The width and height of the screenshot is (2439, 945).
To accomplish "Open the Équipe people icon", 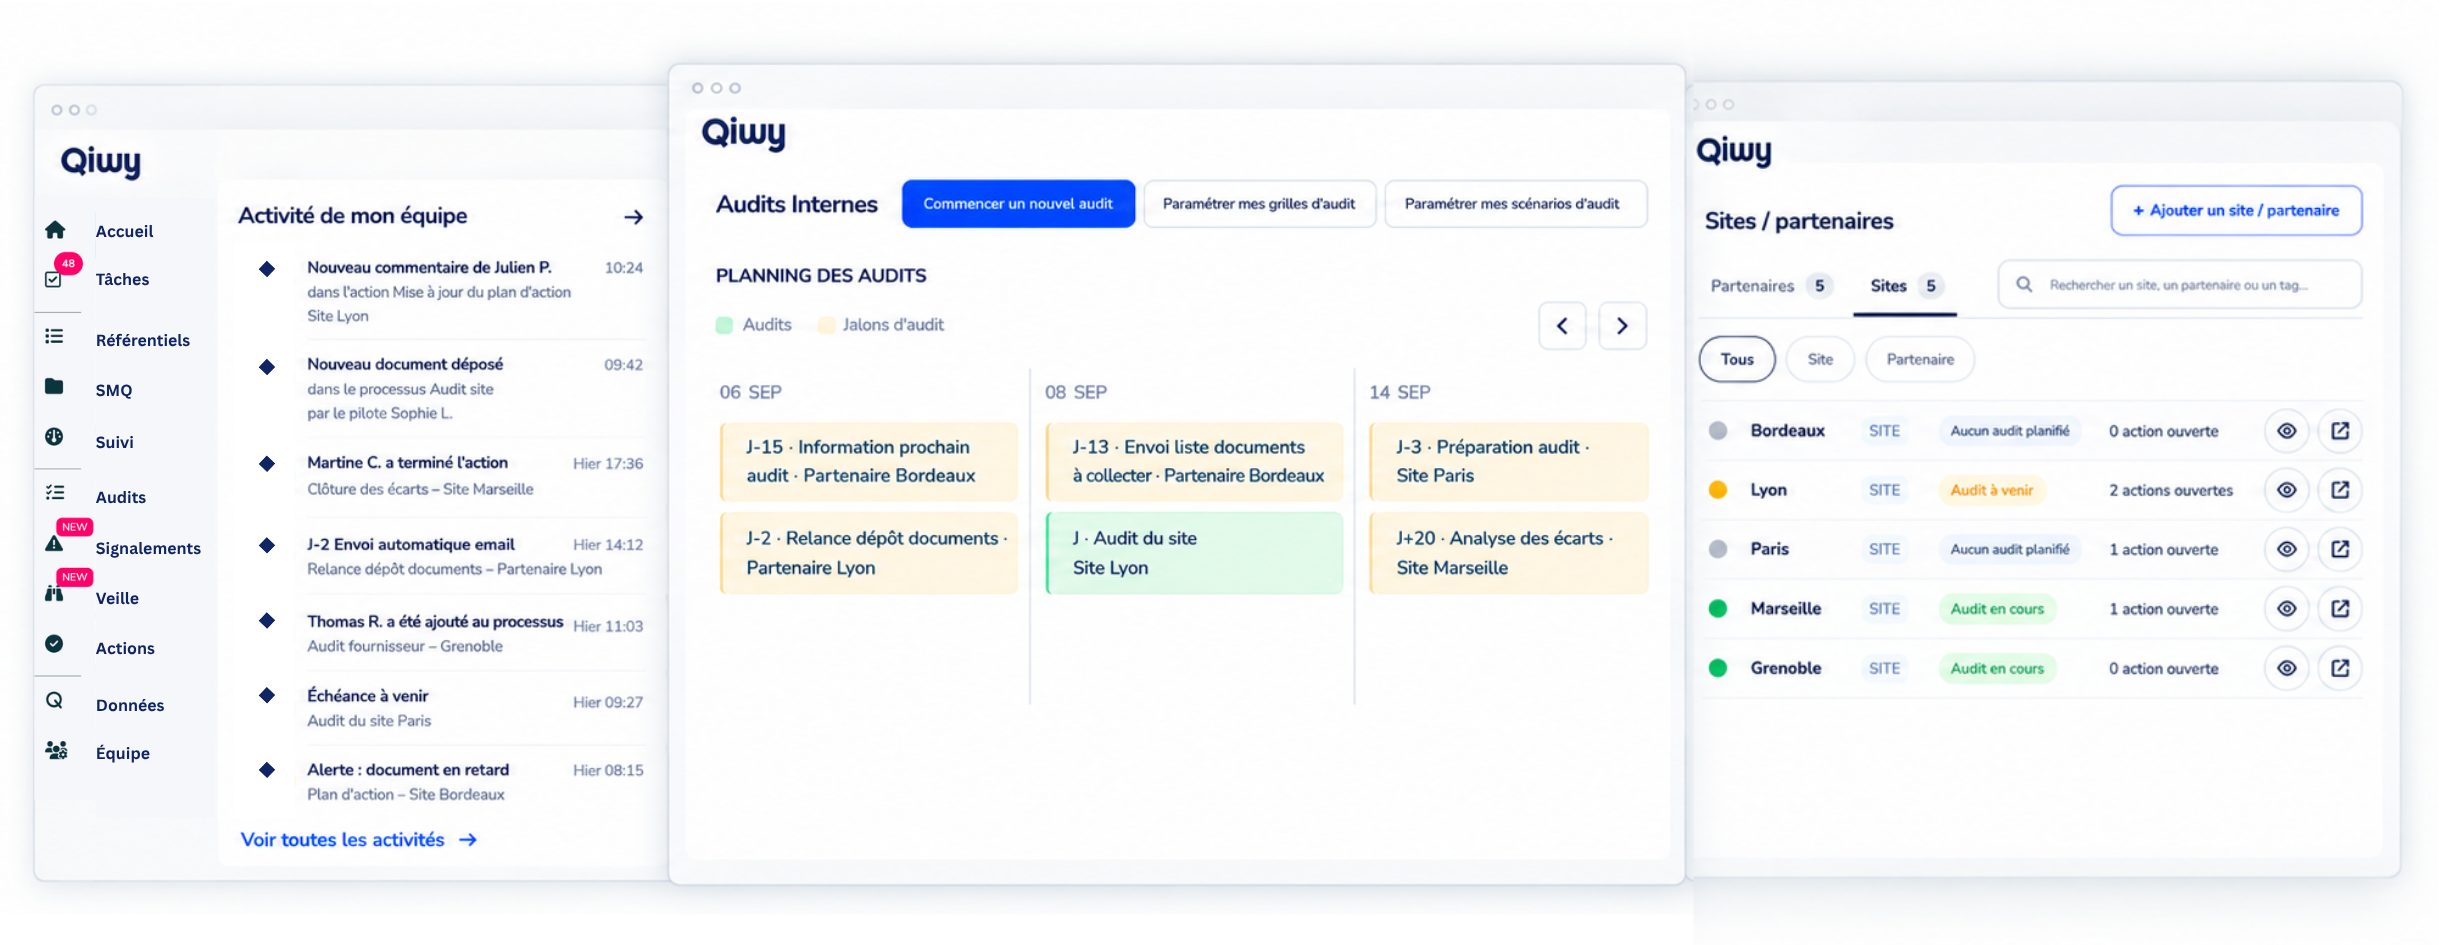I will click(x=56, y=750).
